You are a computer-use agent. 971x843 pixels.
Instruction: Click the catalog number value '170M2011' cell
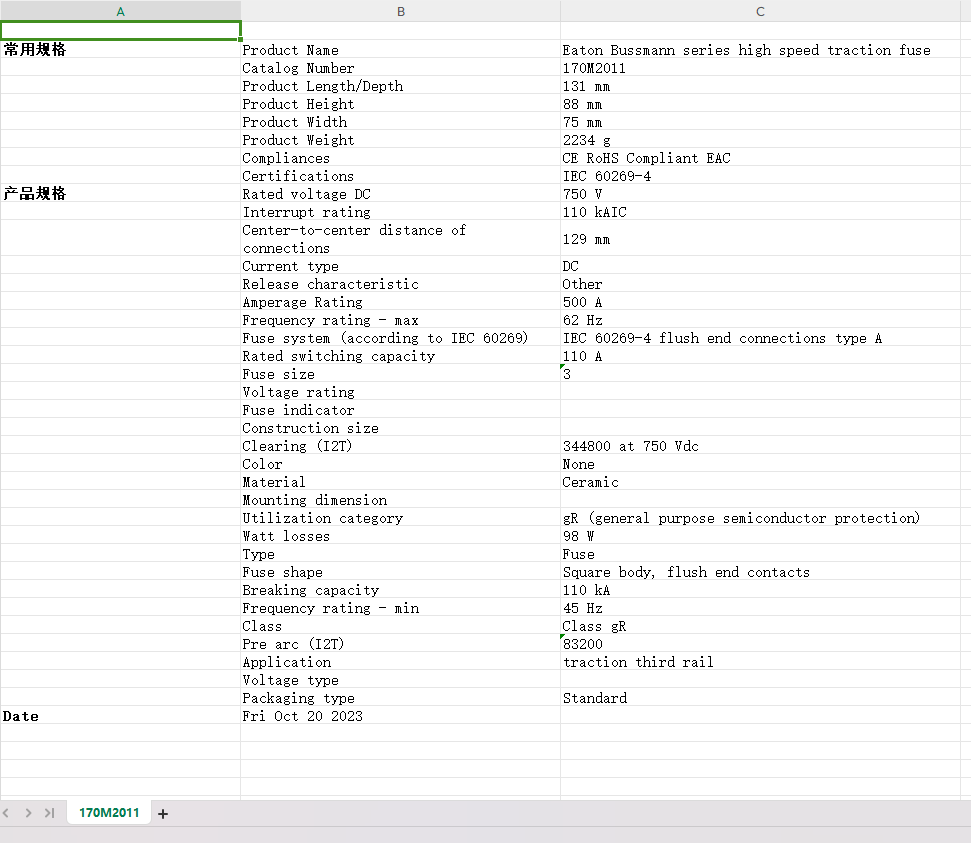(760, 68)
